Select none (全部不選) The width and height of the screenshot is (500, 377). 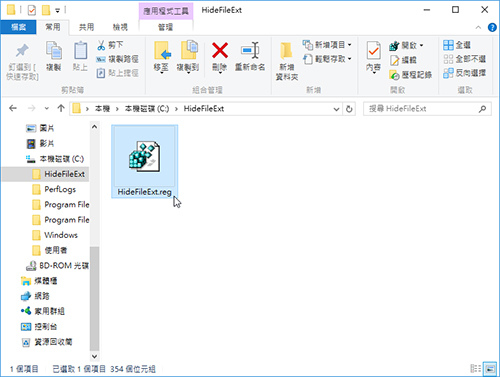(464, 59)
